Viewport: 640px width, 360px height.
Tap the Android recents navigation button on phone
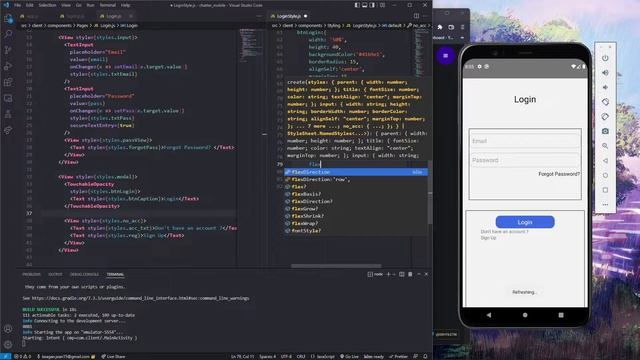pyautogui.click(x=561, y=315)
